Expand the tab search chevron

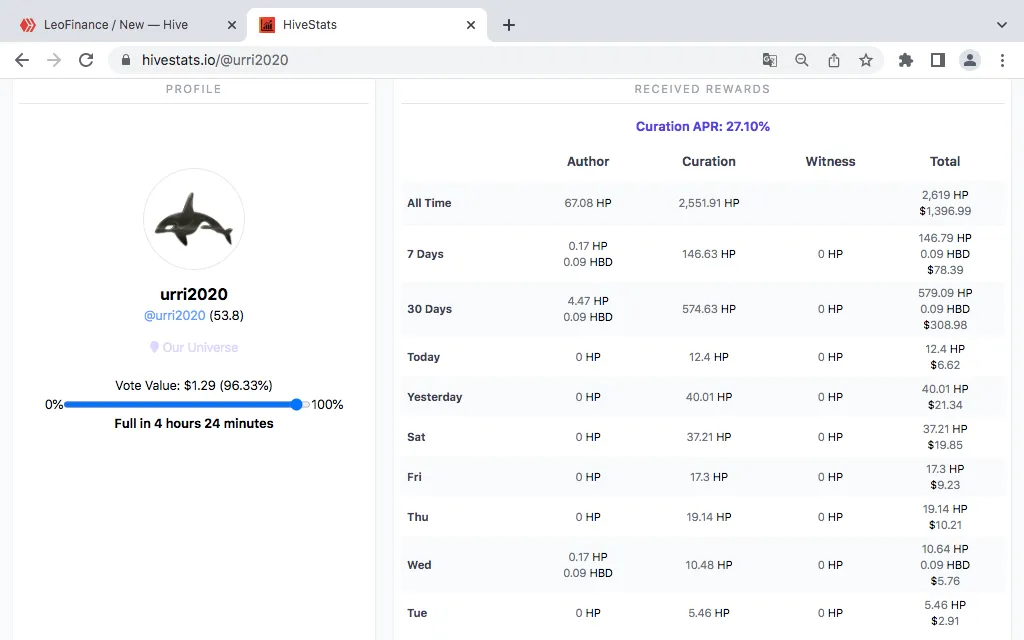pyautogui.click(x=1002, y=25)
